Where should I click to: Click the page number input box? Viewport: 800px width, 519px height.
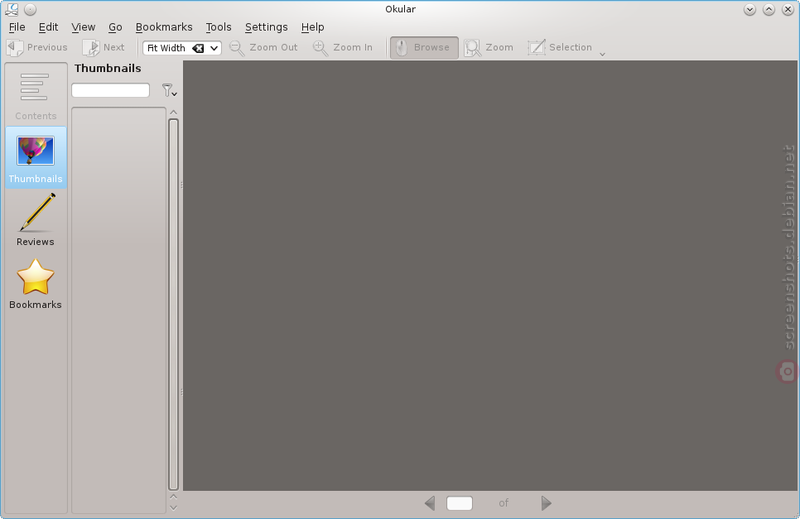click(x=459, y=503)
